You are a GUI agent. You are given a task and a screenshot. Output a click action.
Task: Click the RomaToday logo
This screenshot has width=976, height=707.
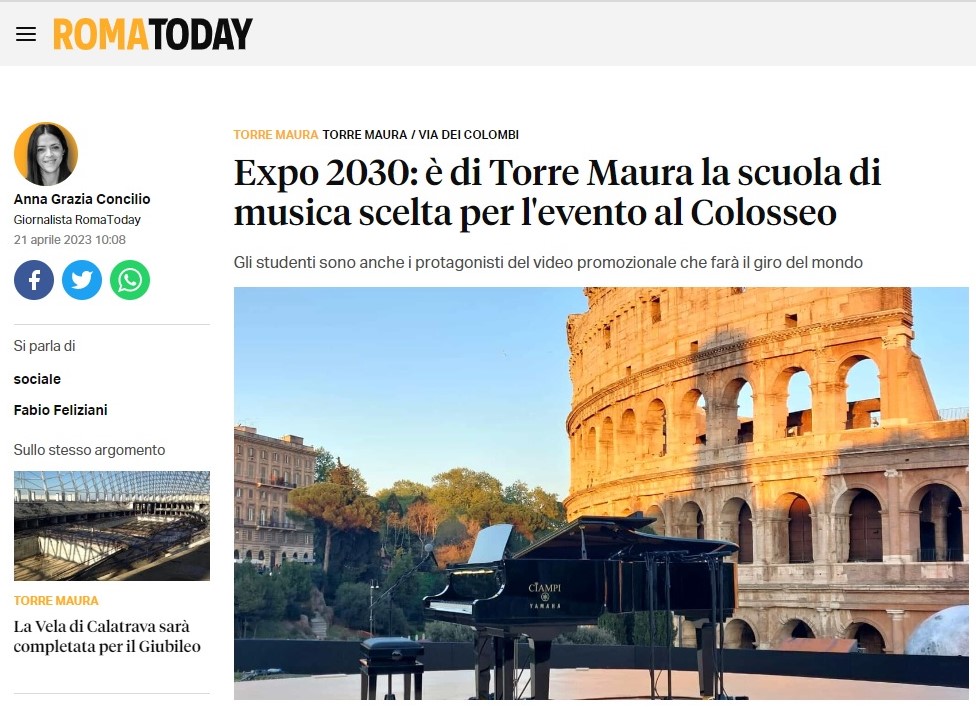tap(153, 34)
